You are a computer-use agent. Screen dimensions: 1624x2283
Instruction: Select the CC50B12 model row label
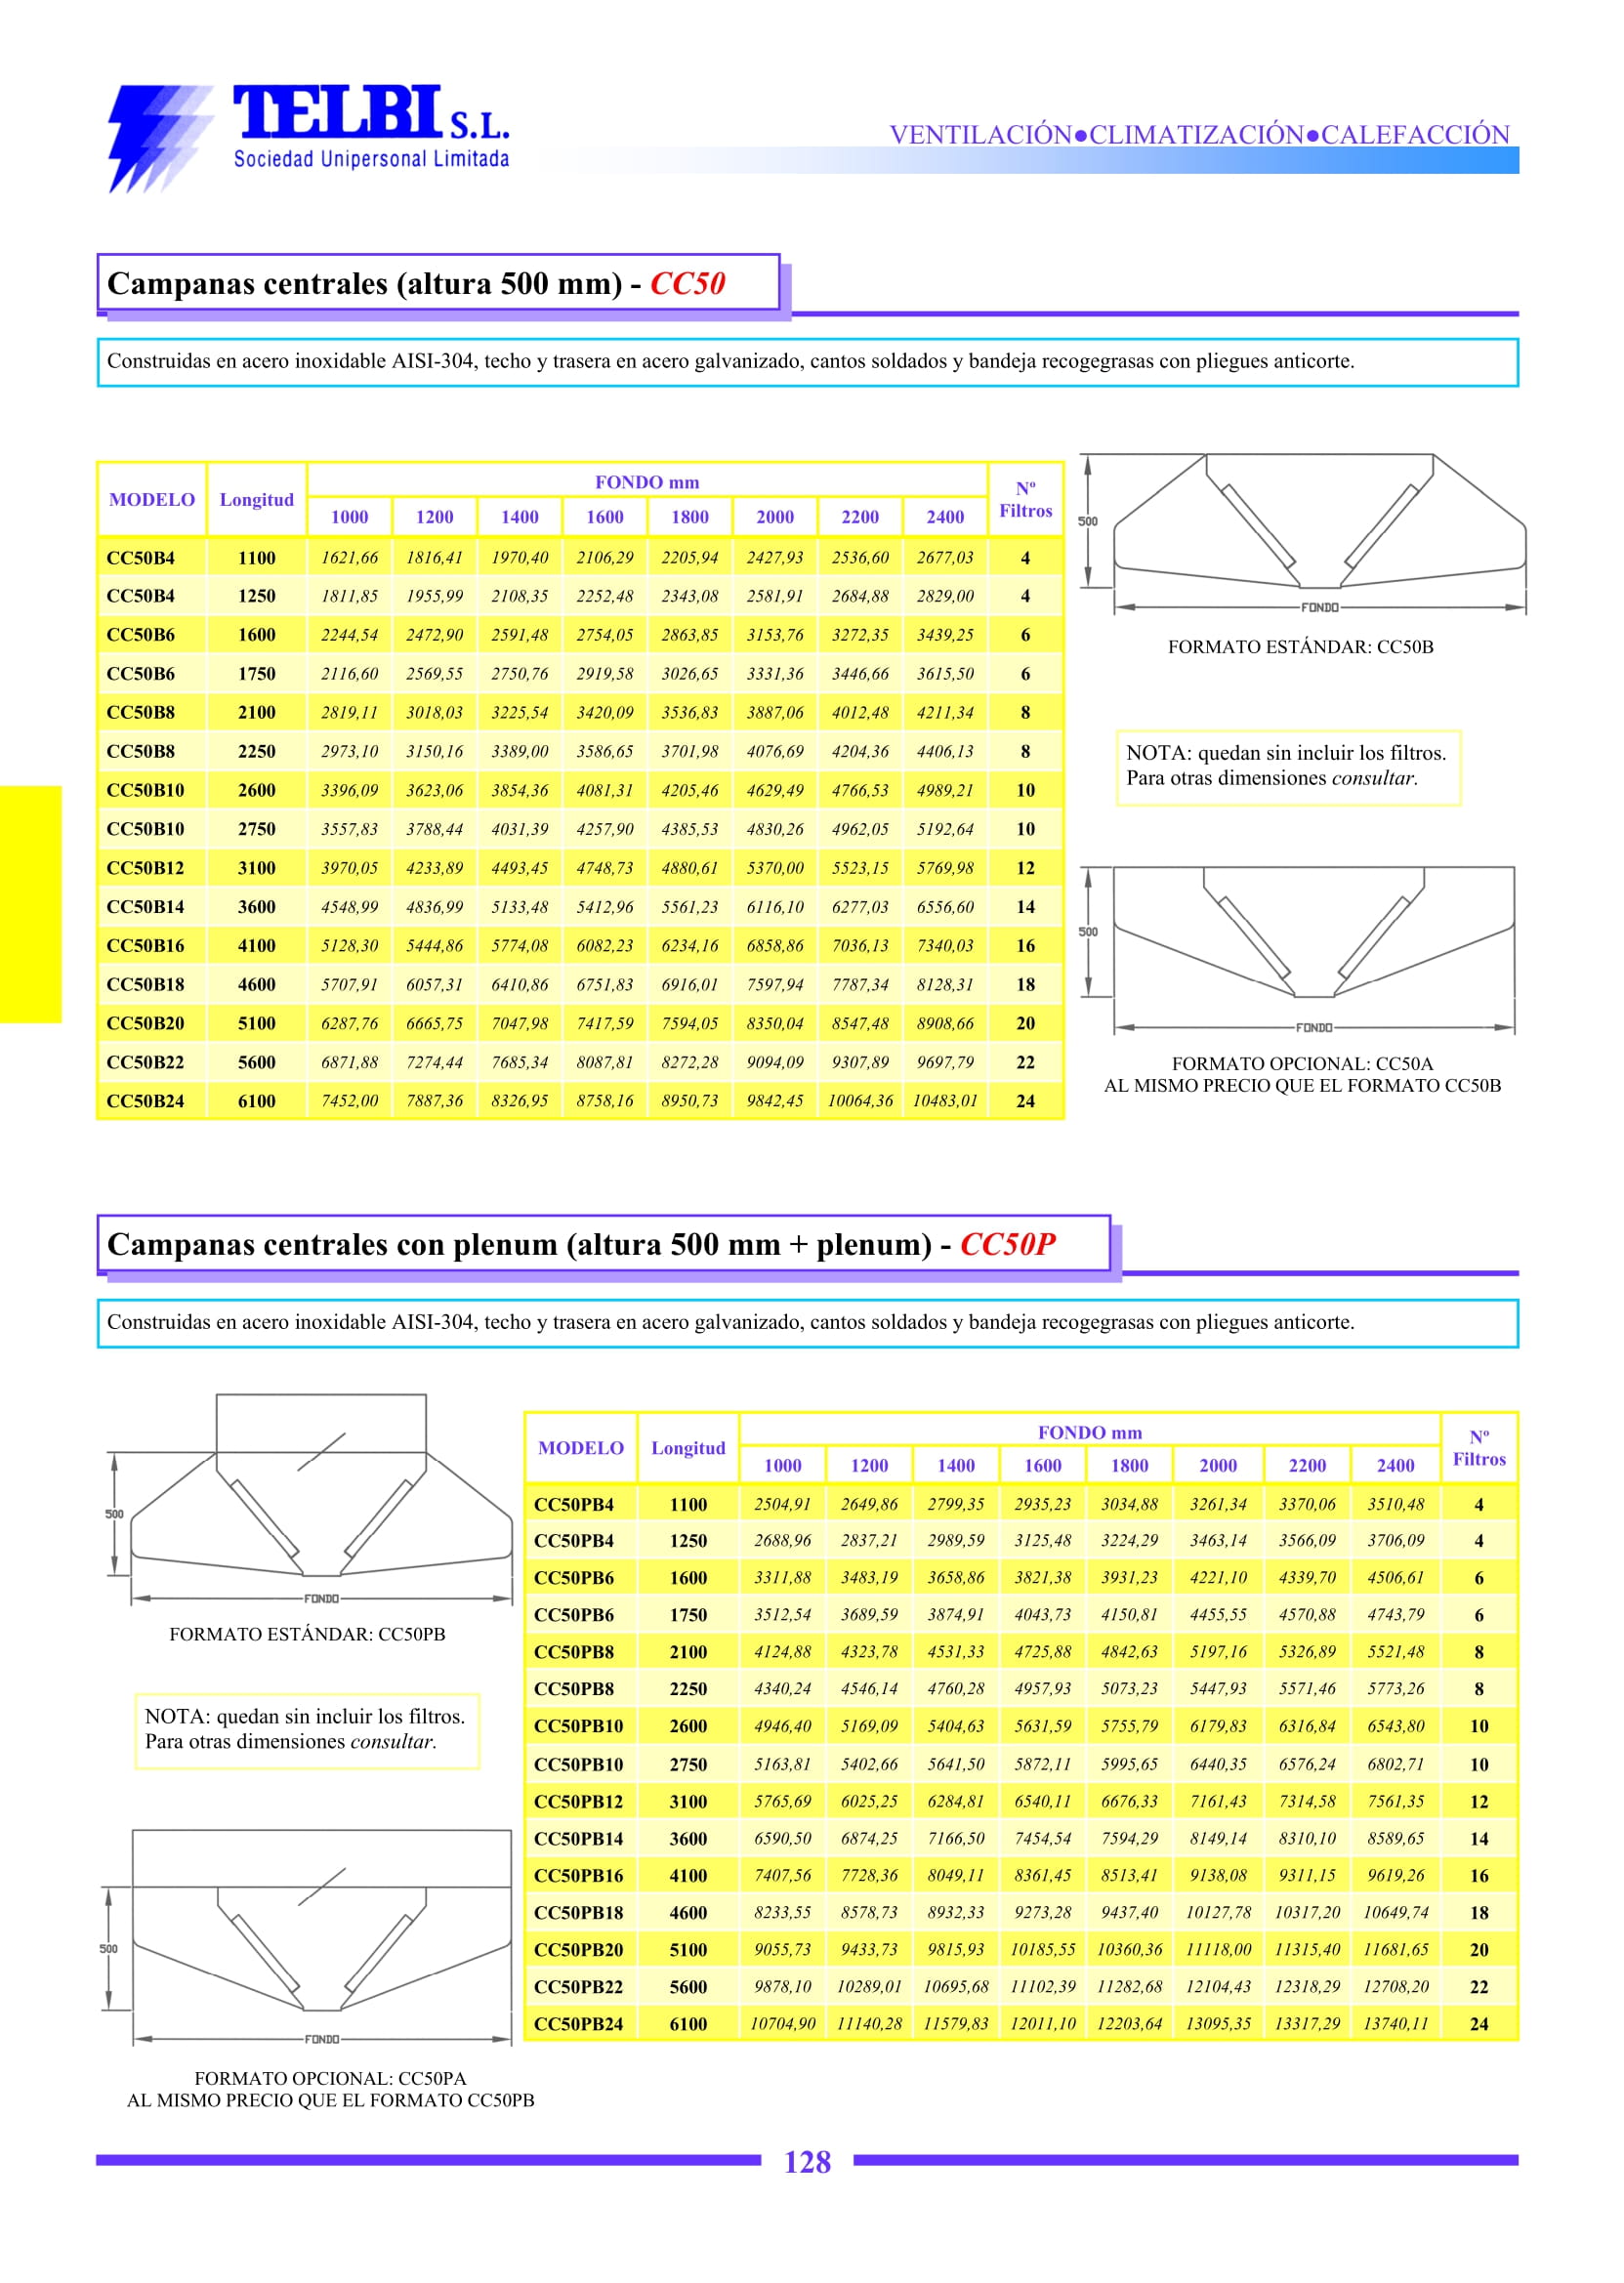coord(145,868)
